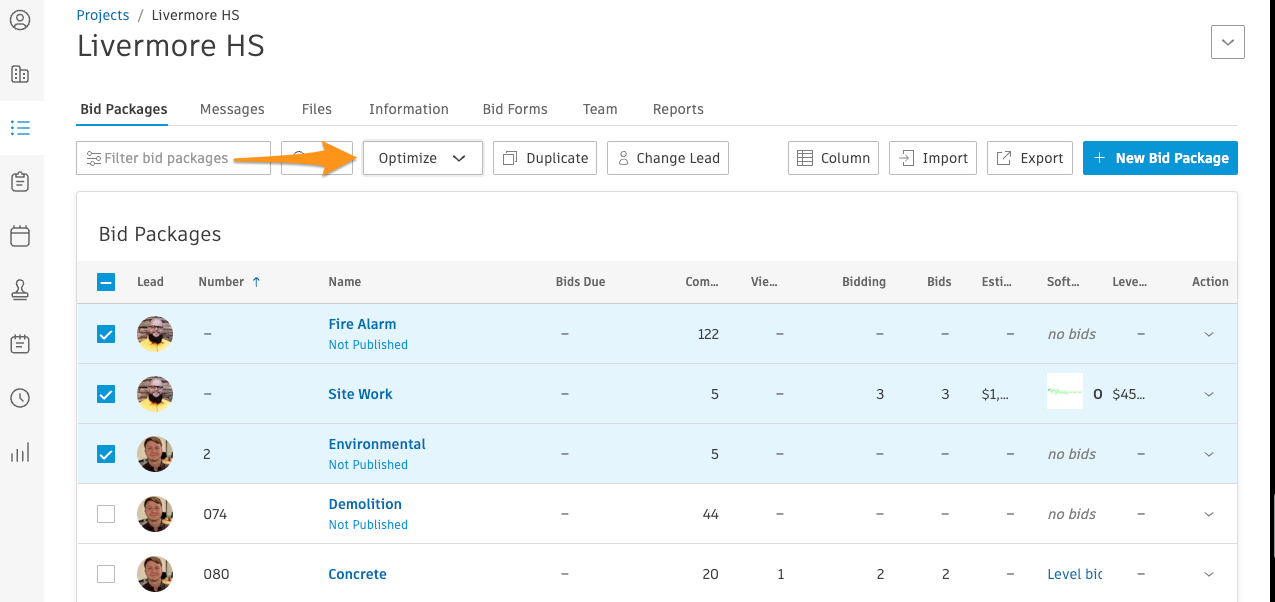Open the account profile icon in sidebar
The image size is (1275, 602).
[20, 19]
